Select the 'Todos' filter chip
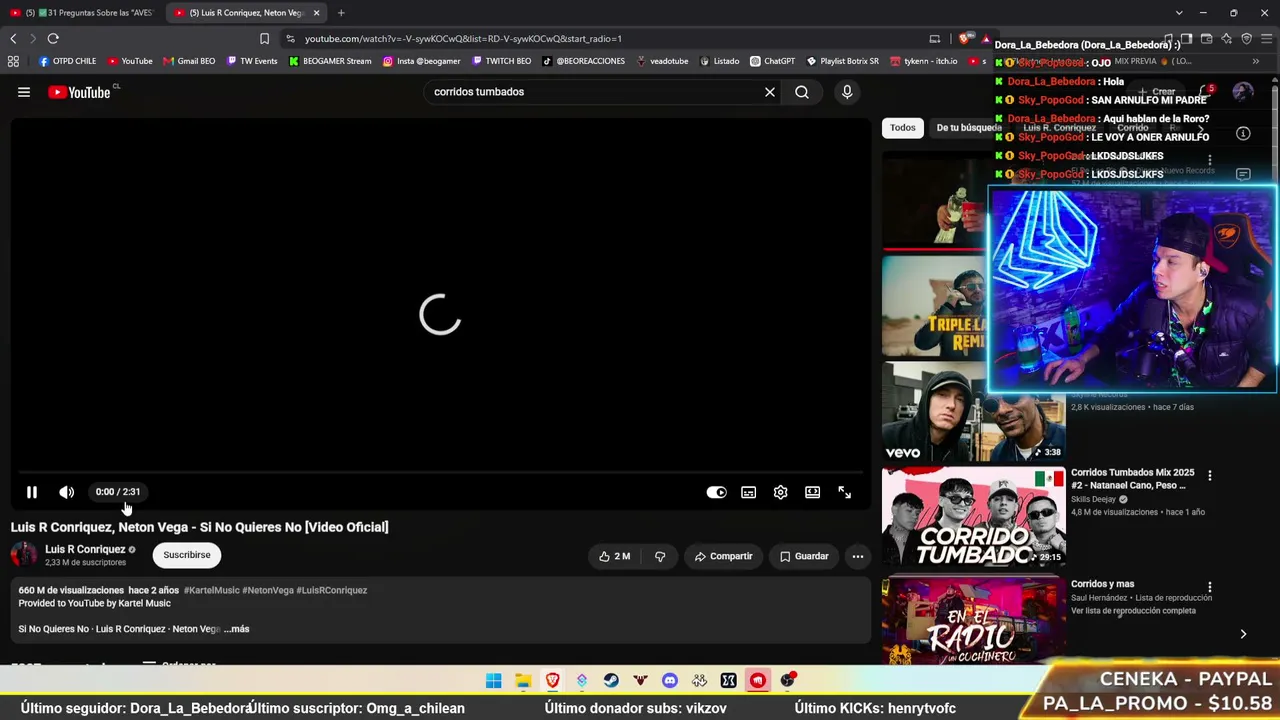Screen dimensions: 1280x720 [x=903, y=128]
